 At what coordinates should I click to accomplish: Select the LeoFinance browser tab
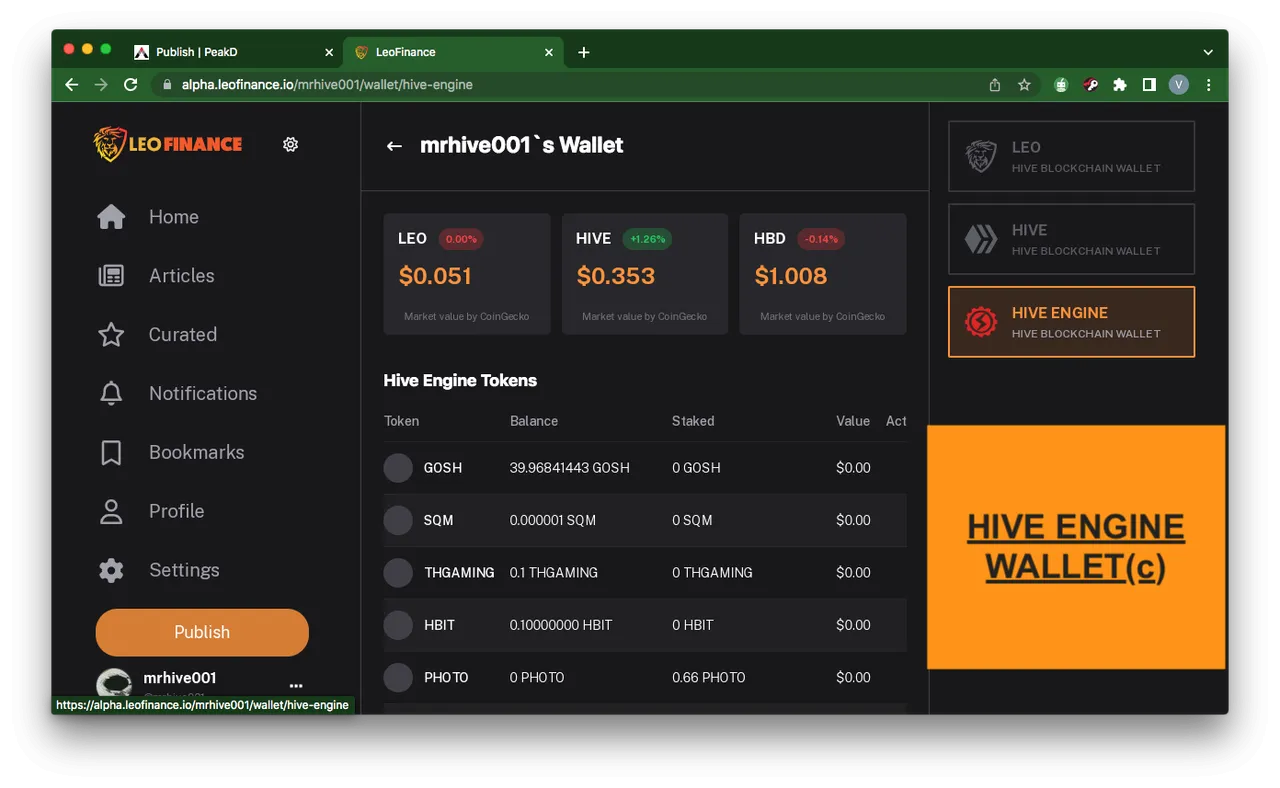(452, 52)
